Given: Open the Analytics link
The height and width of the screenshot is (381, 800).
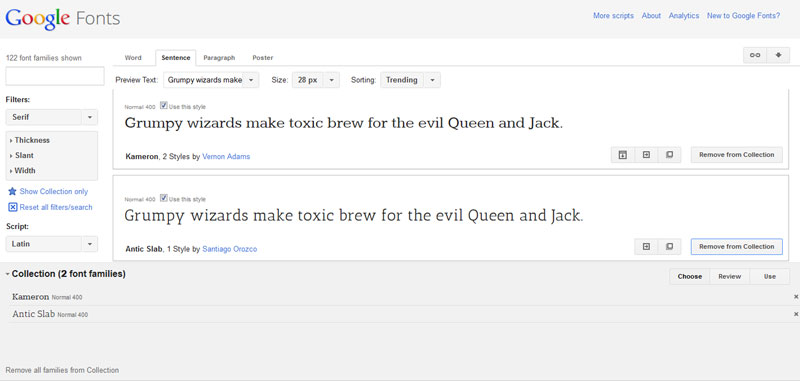Looking at the screenshot, I should point(684,16).
